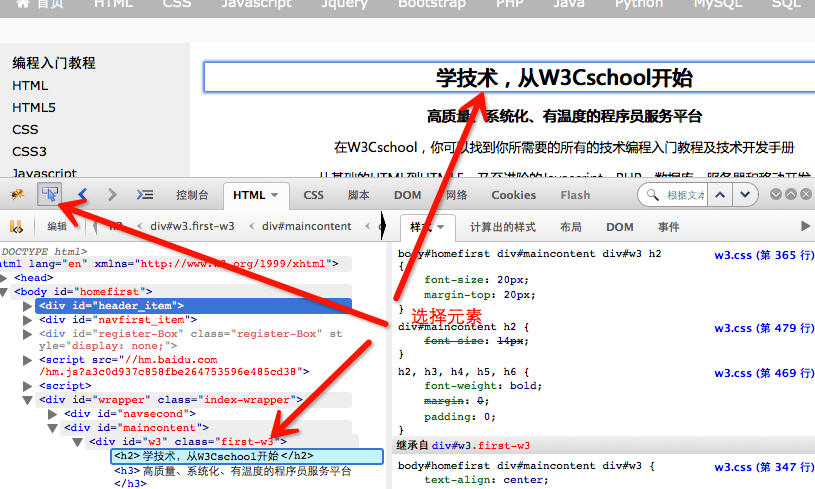
Task: Select the h3 高质量 node in HTML tree
Action: coord(232,477)
